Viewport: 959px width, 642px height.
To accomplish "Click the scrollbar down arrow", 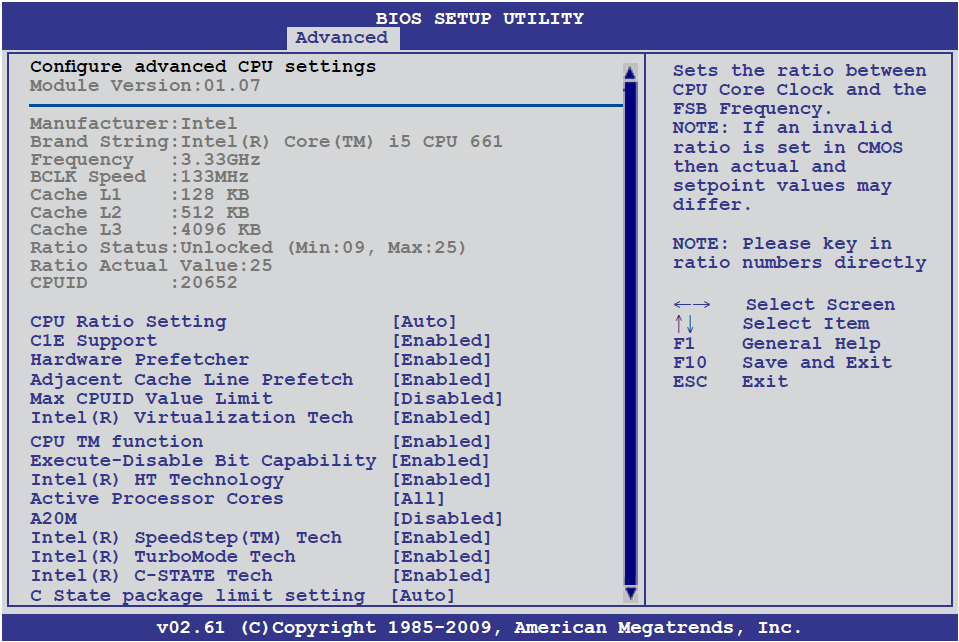I will point(630,593).
